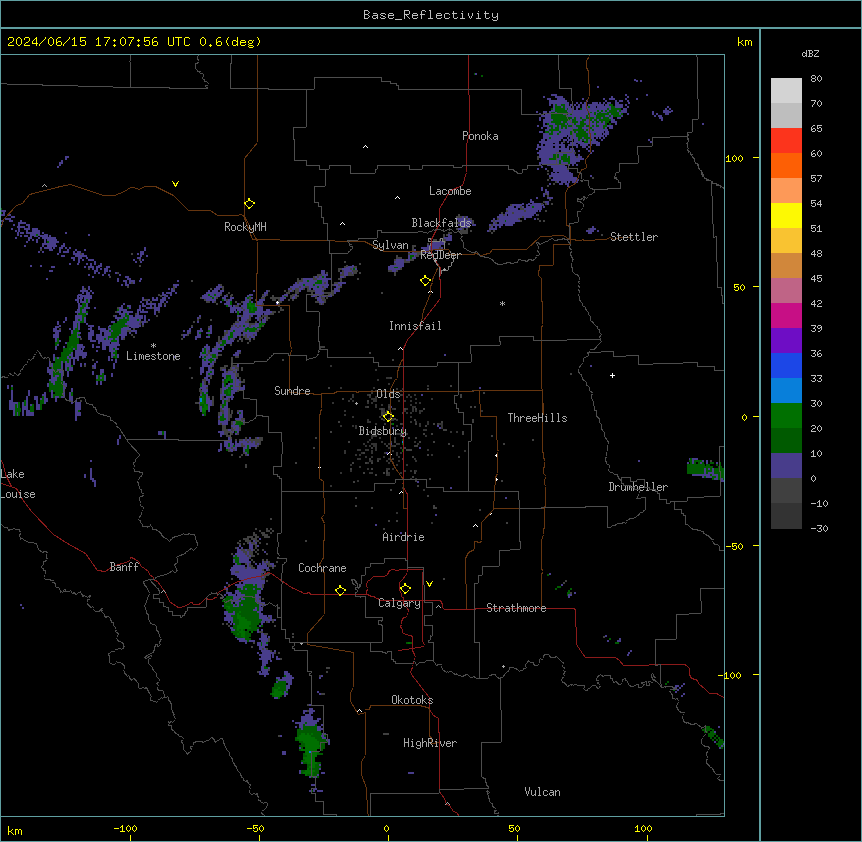
Task: Click the green radar echo southwest of Okotoks
Action: (311, 745)
